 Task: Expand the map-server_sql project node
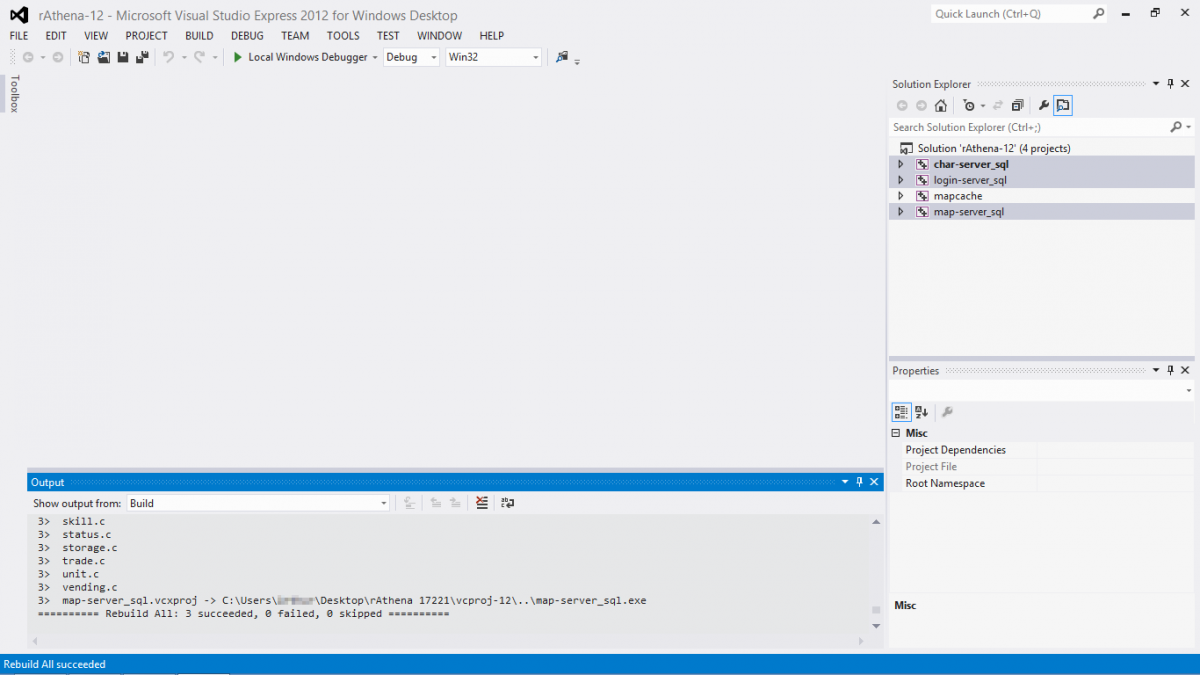pyautogui.click(x=900, y=212)
